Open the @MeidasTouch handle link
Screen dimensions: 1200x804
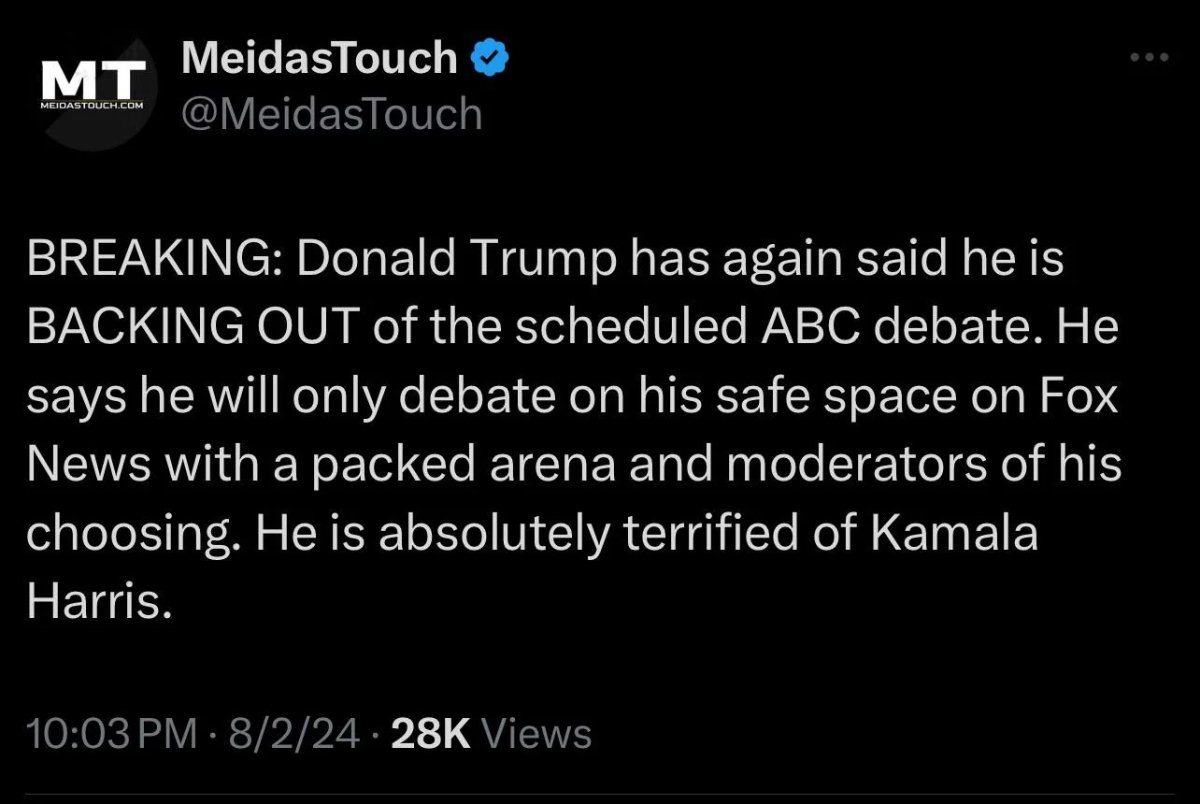tap(332, 114)
